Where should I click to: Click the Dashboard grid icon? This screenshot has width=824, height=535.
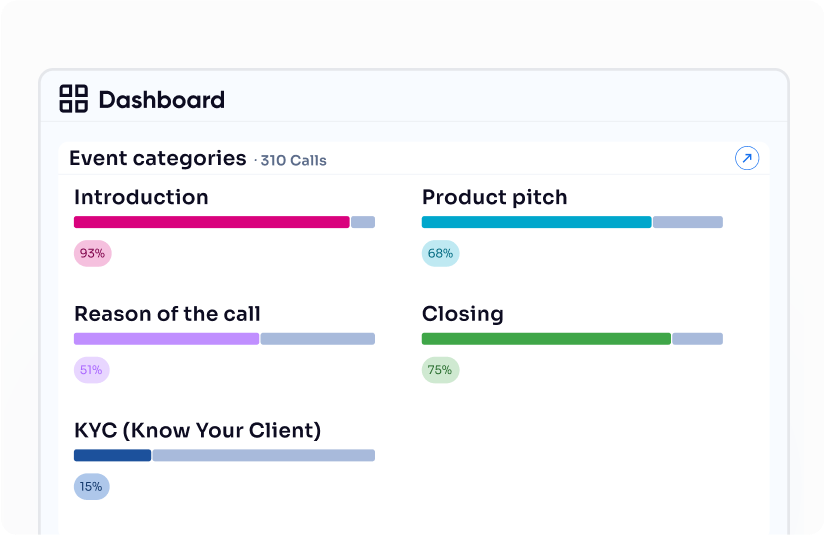74,99
